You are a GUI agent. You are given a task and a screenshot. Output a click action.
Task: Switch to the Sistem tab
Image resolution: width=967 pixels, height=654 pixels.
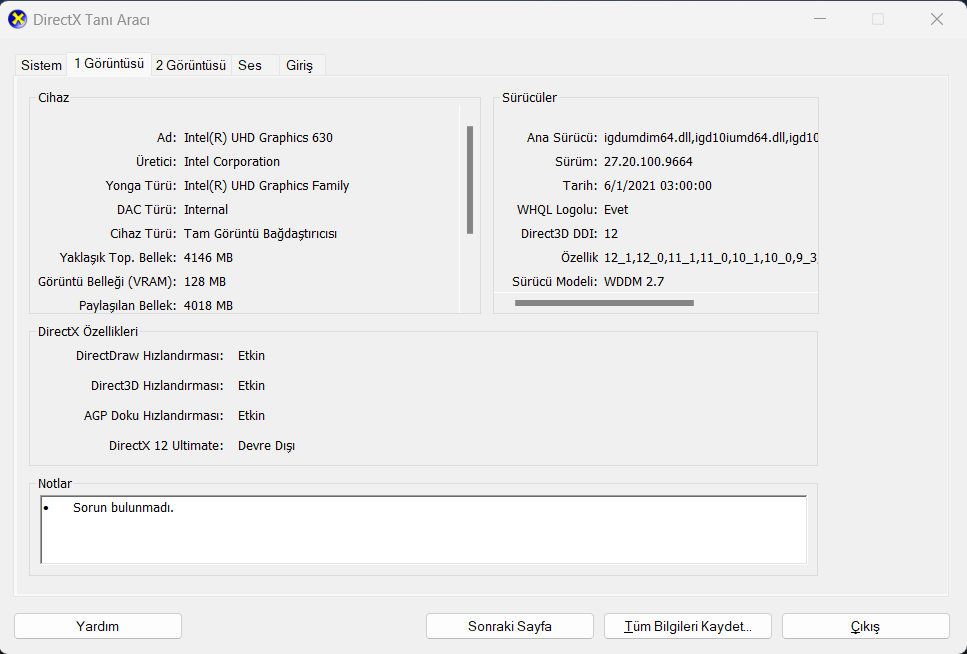[41, 65]
